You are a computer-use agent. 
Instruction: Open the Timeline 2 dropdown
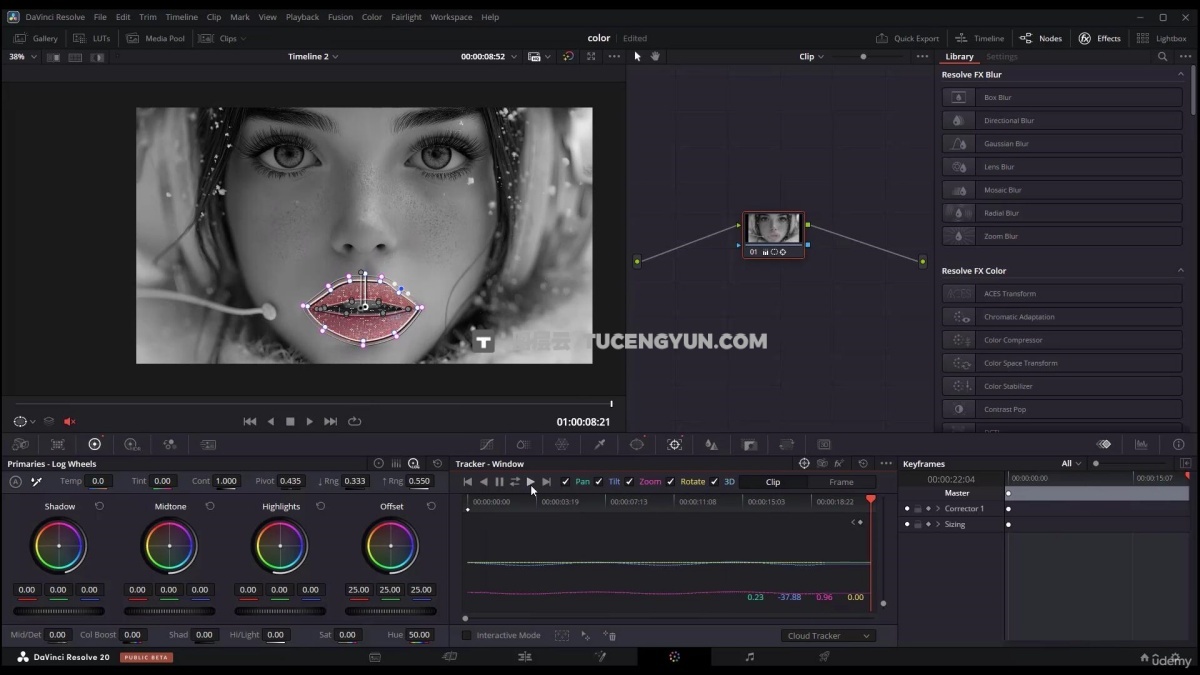[x=313, y=57]
